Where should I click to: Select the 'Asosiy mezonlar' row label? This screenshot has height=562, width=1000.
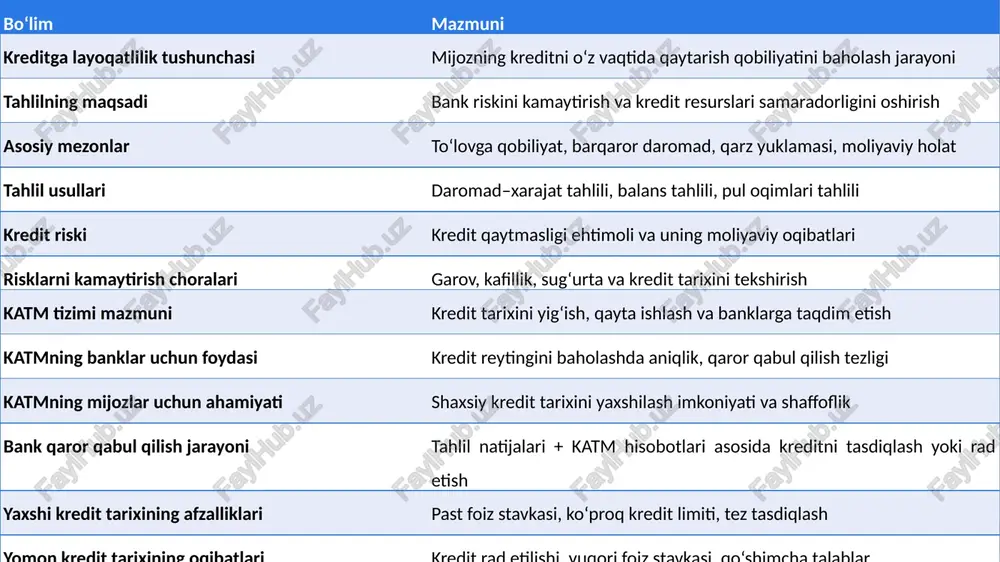pyautogui.click(x=66, y=146)
